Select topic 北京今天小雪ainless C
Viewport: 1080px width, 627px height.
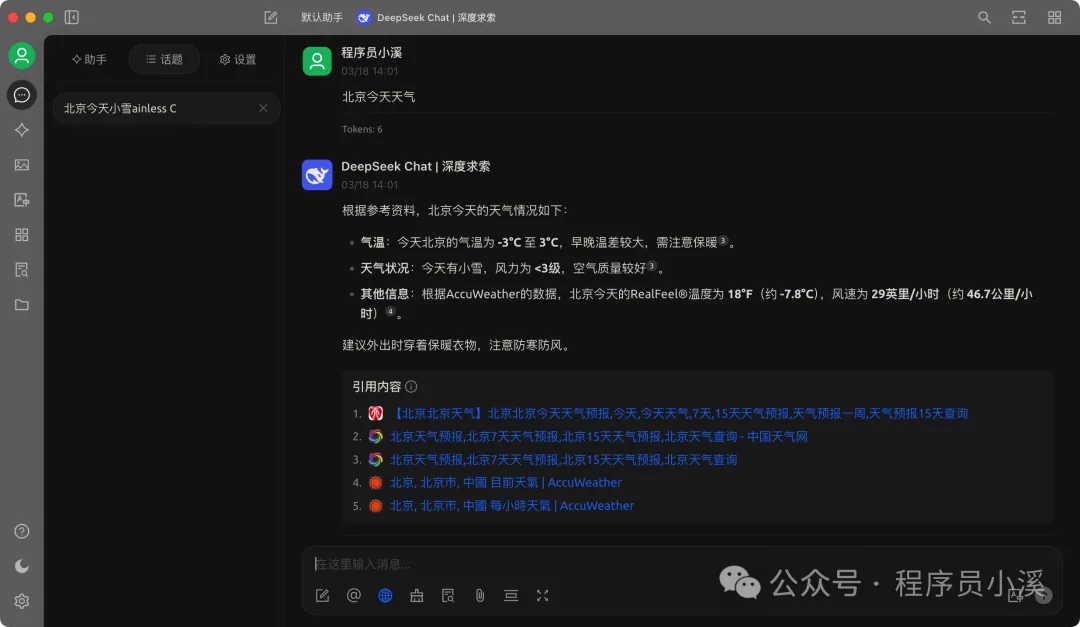[167, 108]
